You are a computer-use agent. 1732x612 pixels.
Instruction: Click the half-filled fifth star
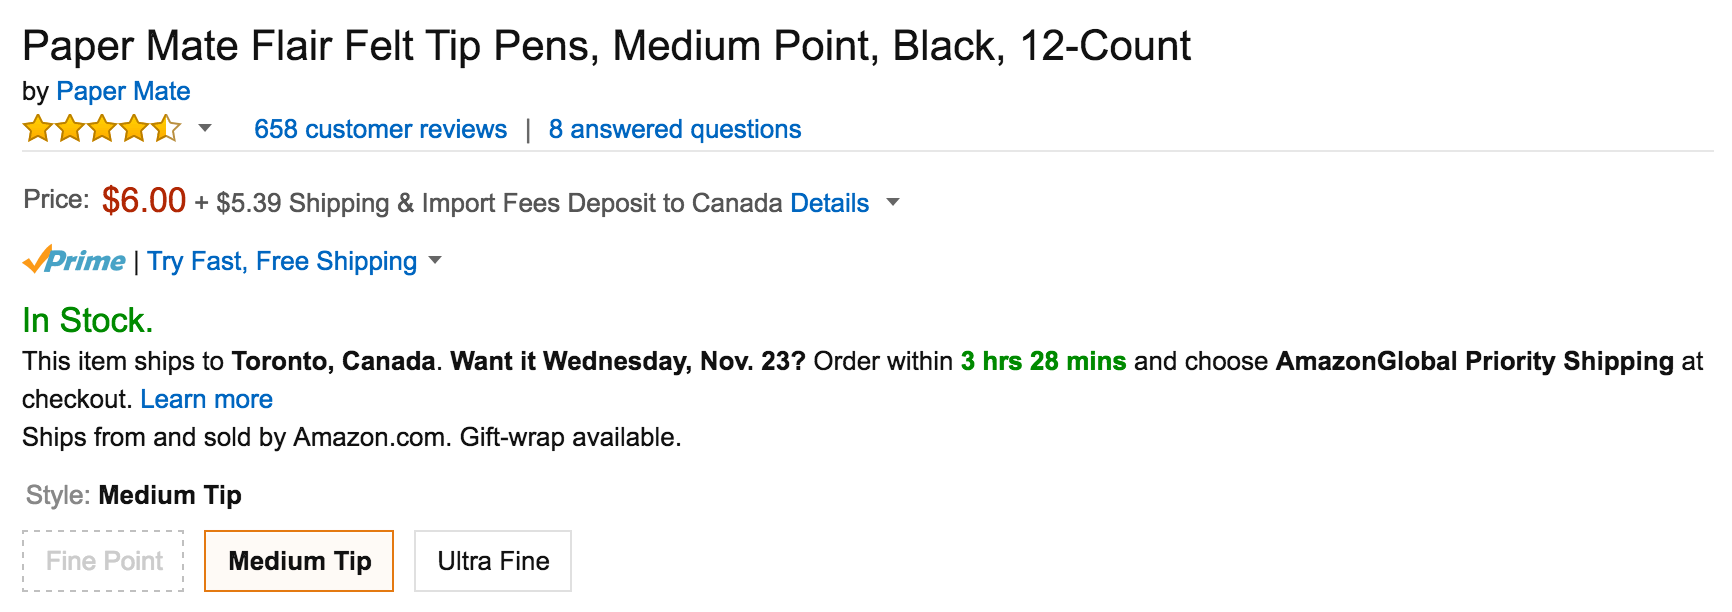166,129
